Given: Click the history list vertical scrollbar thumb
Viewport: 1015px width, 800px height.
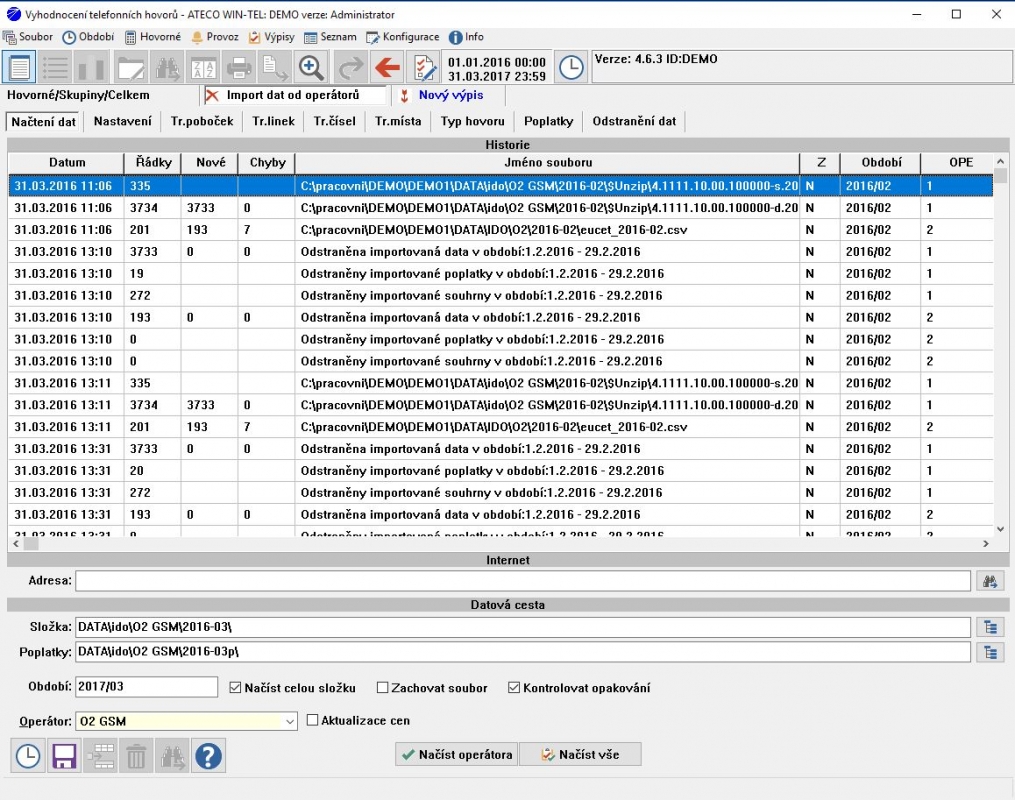Looking at the screenshot, I should [1000, 176].
